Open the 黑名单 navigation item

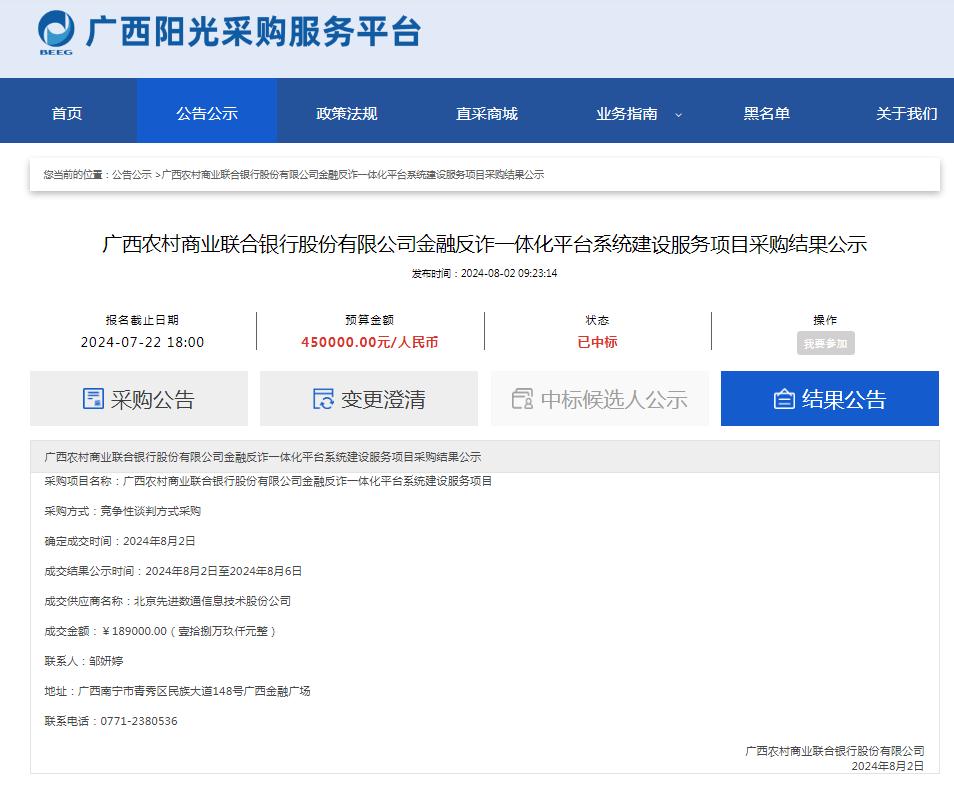tap(767, 113)
